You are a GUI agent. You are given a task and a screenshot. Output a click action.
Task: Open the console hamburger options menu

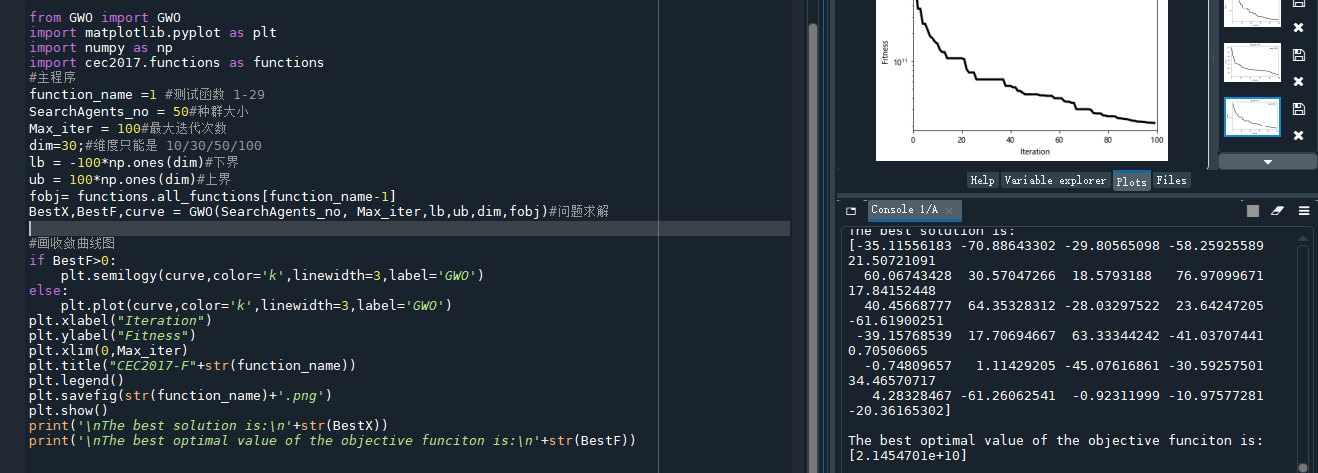click(1304, 211)
